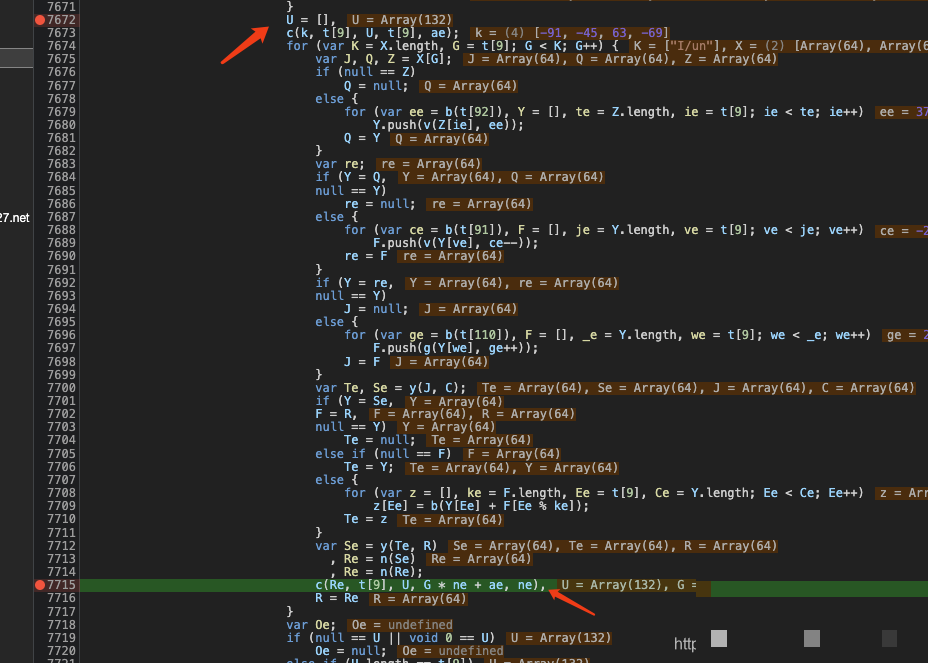Click the light gray square at bottom right
928x663 pixels.
(719, 638)
